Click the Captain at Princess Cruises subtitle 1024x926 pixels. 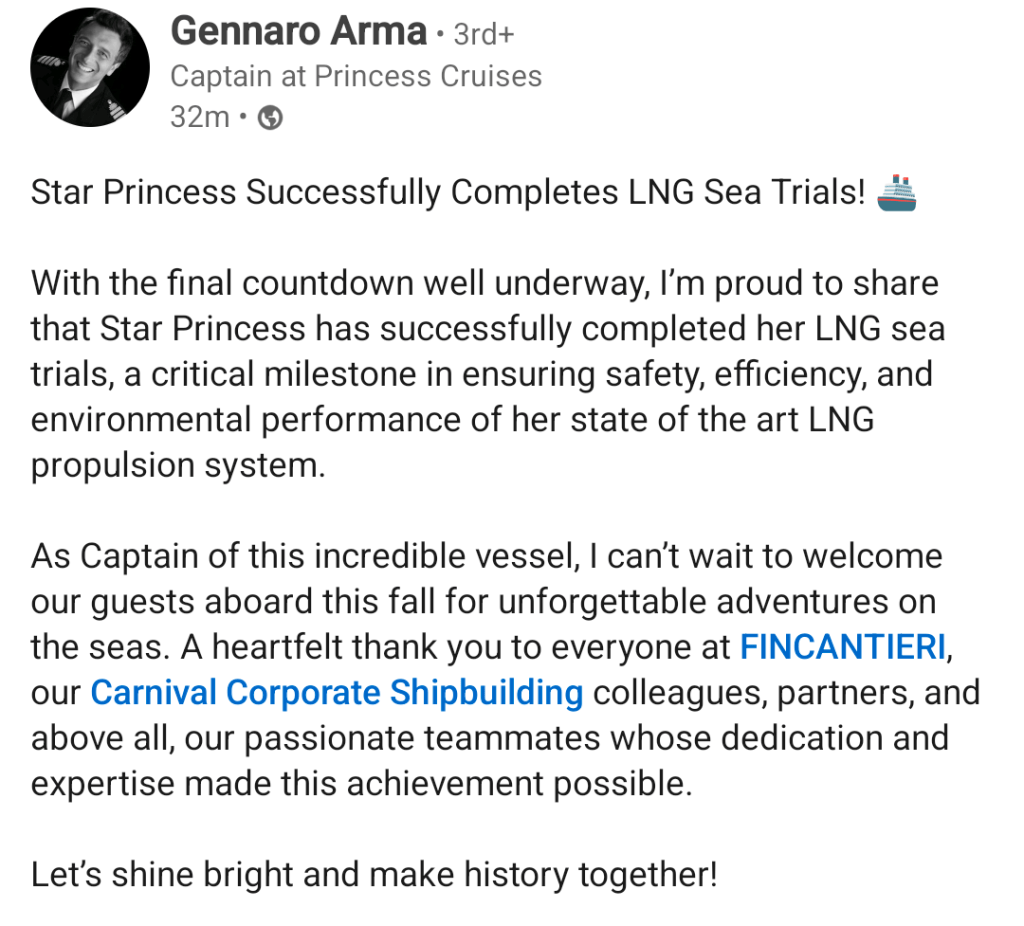pyautogui.click(x=356, y=76)
